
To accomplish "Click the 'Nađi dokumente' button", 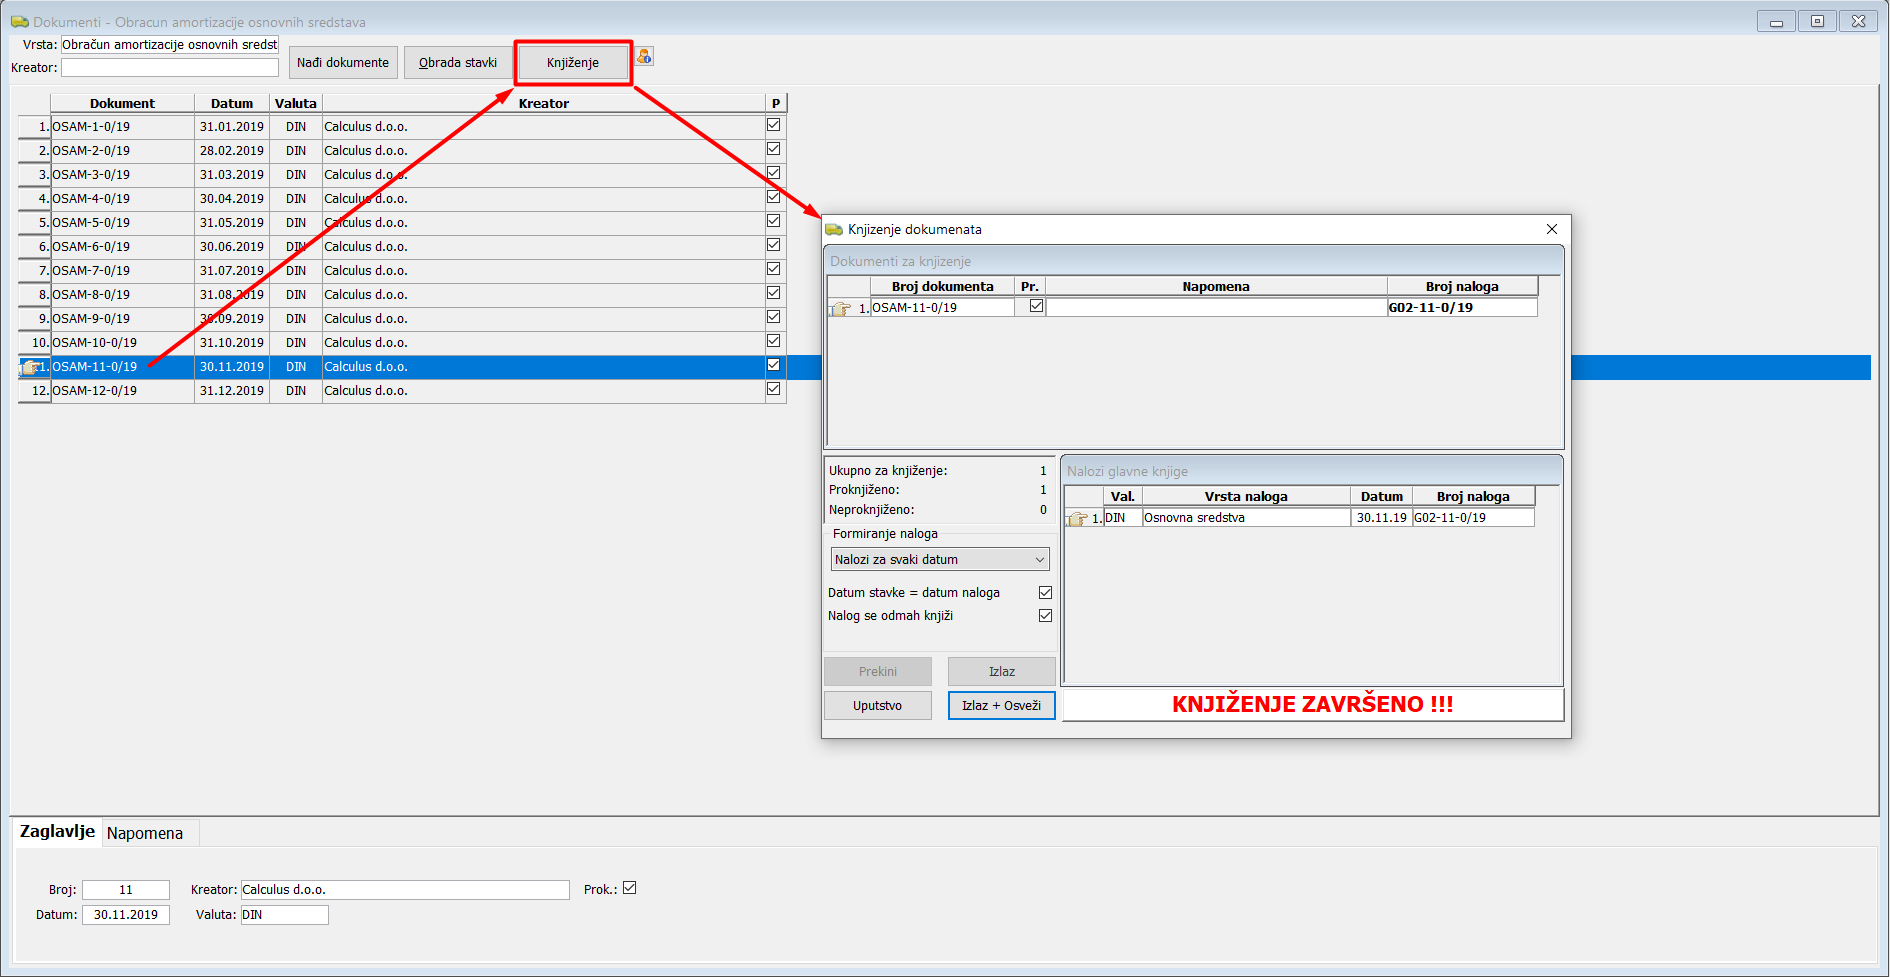I will (343, 63).
